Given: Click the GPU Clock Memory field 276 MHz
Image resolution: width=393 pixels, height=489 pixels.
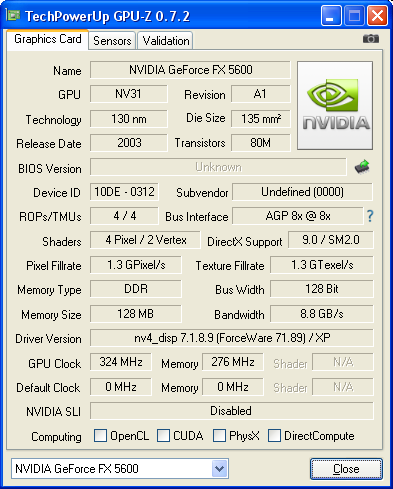Looking at the screenshot, I should [x=233, y=362].
